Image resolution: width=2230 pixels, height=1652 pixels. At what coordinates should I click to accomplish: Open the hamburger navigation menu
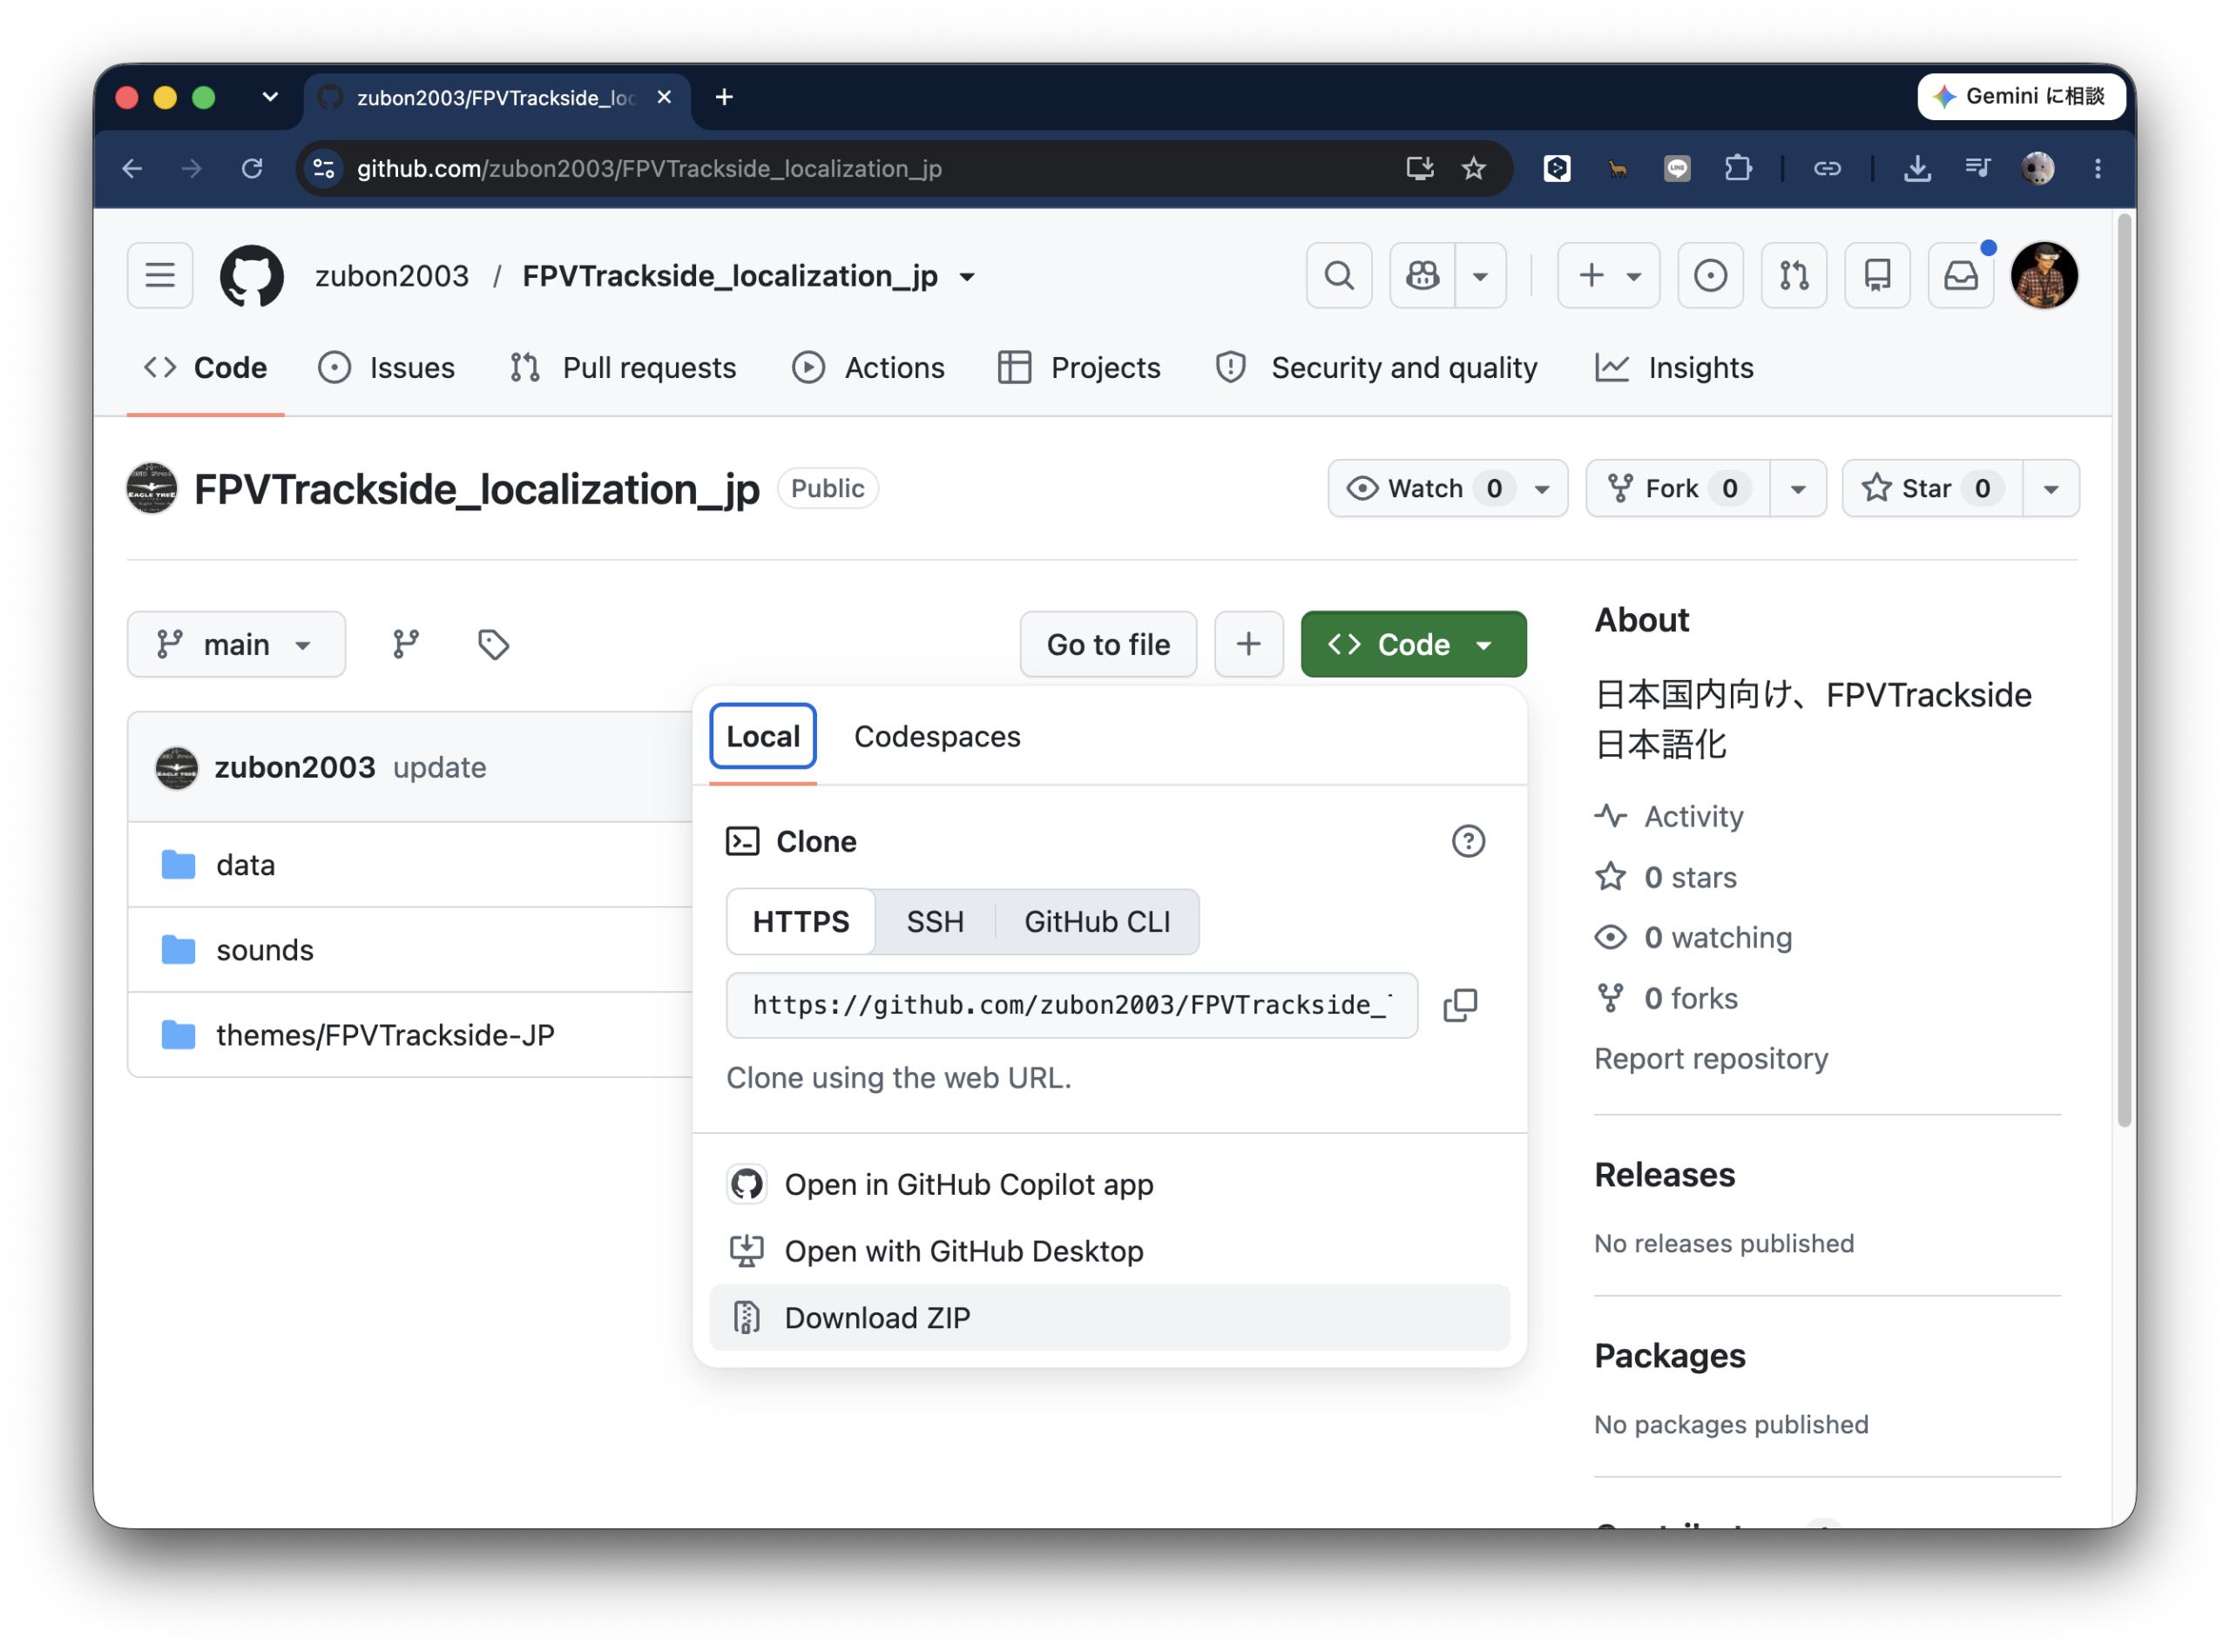pyautogui.click(x=160, y=275)
